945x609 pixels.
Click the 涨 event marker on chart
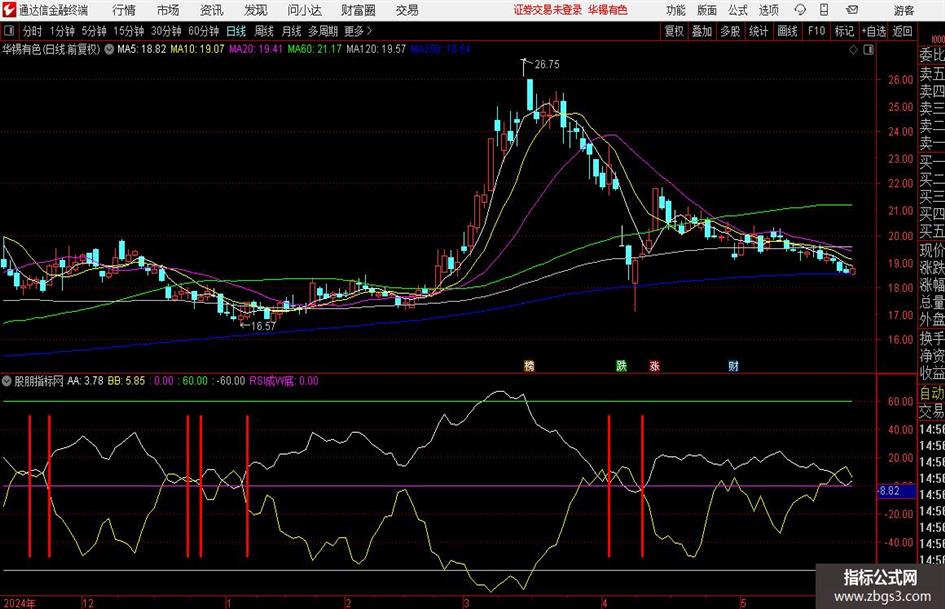tap(654, 366)
